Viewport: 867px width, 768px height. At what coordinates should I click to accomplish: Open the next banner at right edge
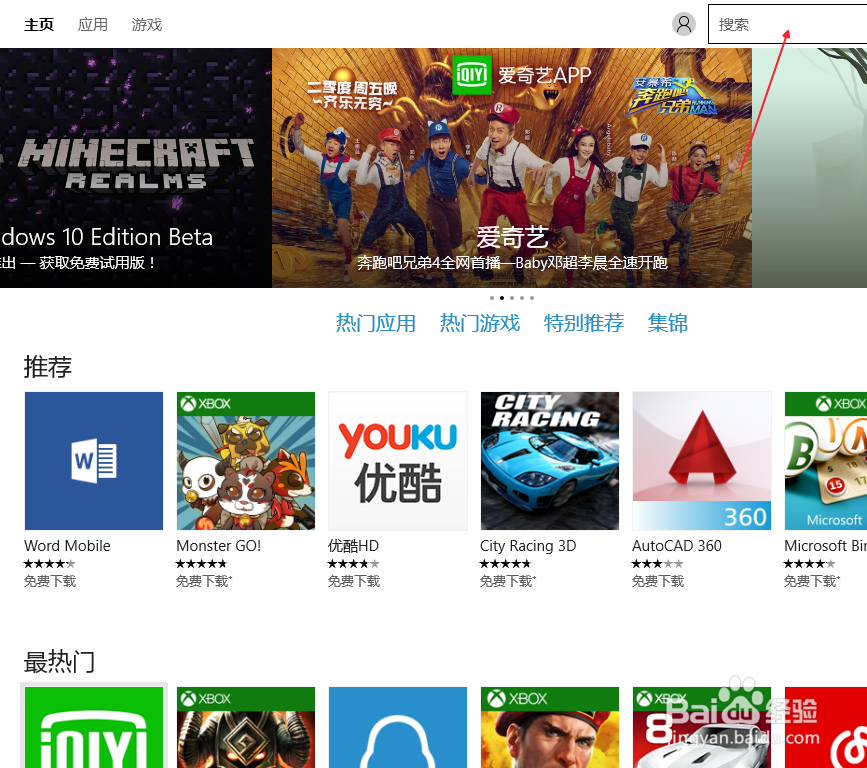[809, 168]
